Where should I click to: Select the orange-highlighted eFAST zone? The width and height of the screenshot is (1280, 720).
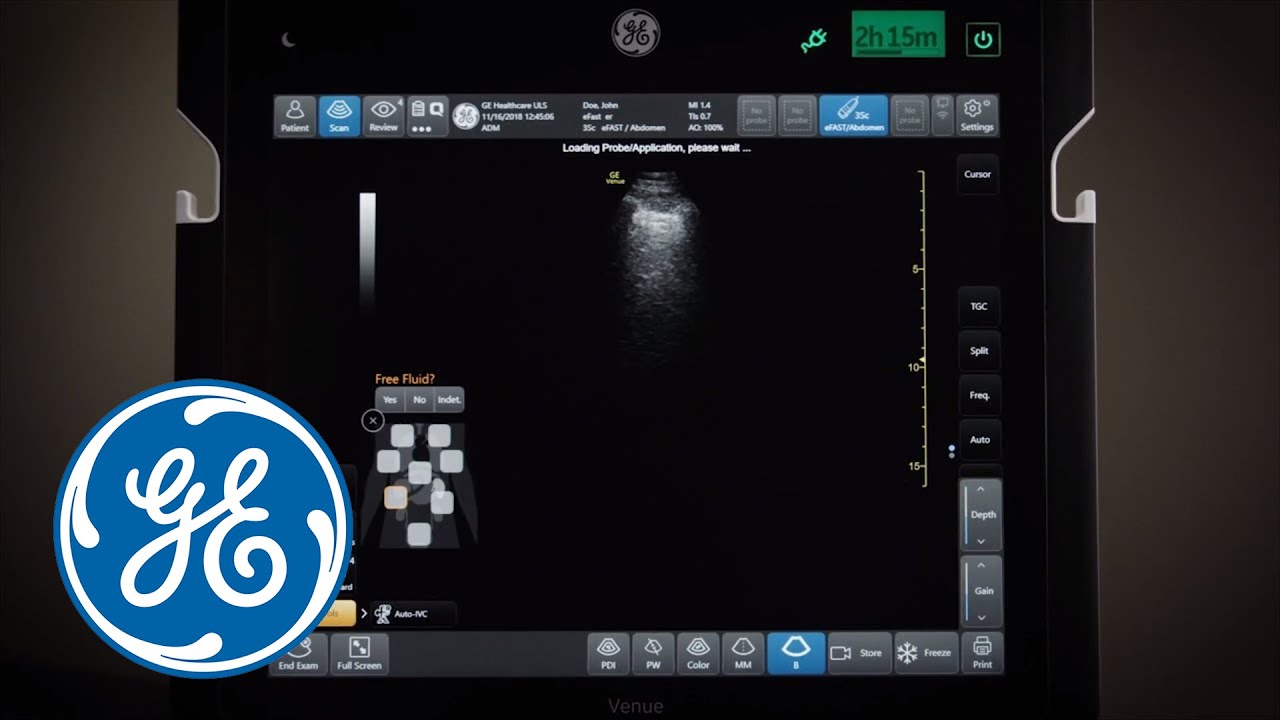tap(396, 496)
